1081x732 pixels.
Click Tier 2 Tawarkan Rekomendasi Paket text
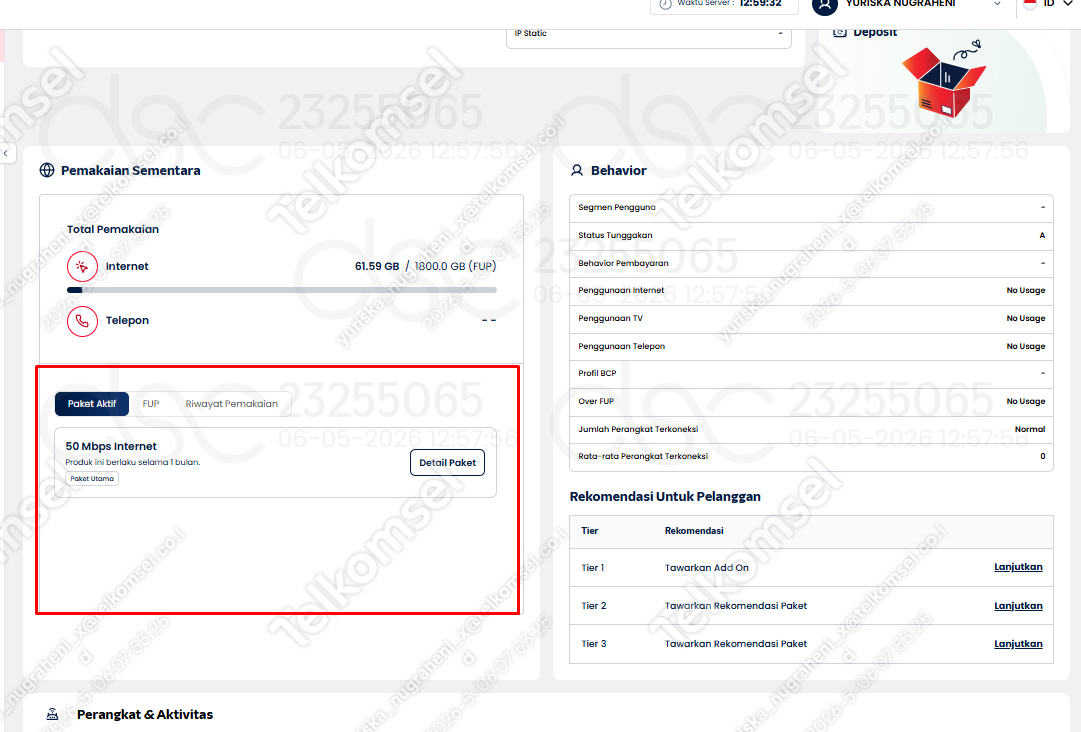click(736, 606)
